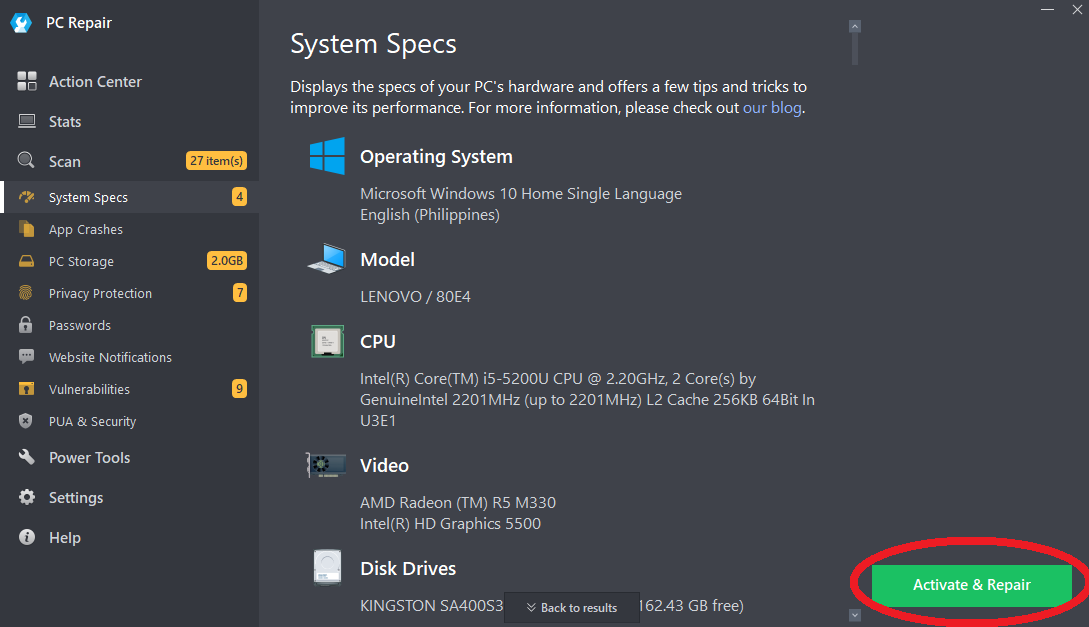Image resolution: width=1089 pixels, height=627 pixels.
Task: Open Website Notifications page
Action: click(129, 357)
